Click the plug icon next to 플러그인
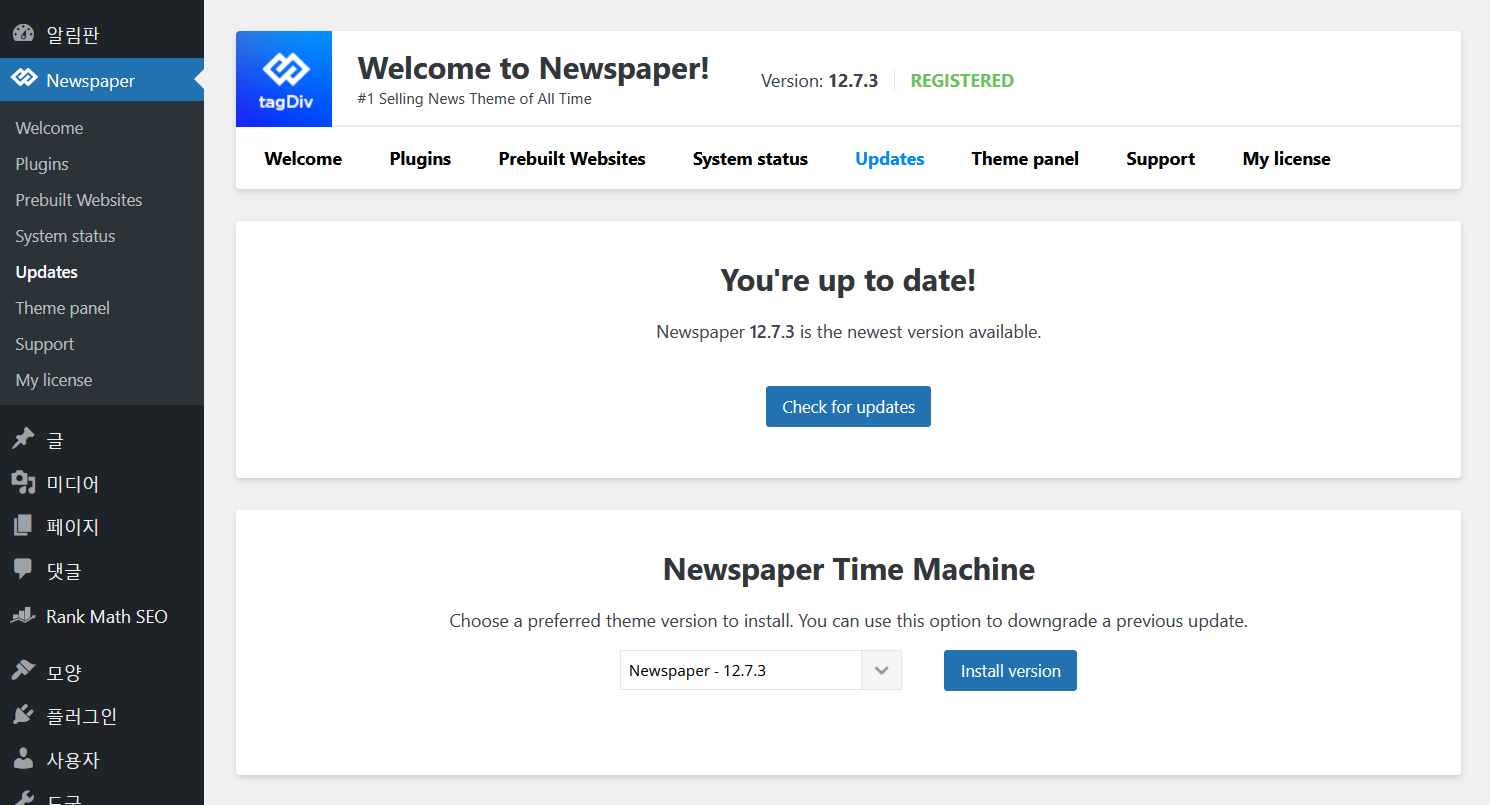This screenshot has height=805, width=1490. tap(23, 715)
